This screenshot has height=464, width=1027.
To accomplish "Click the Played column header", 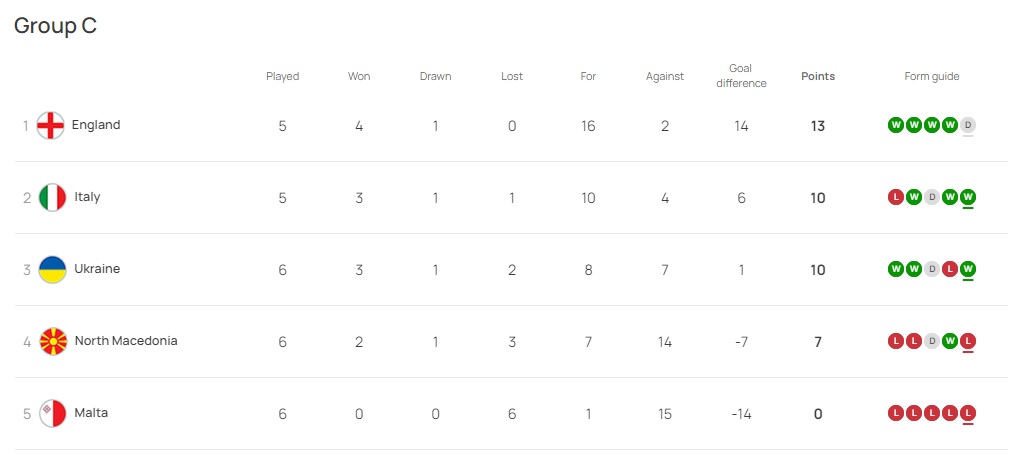I will (x=282, y=76).
